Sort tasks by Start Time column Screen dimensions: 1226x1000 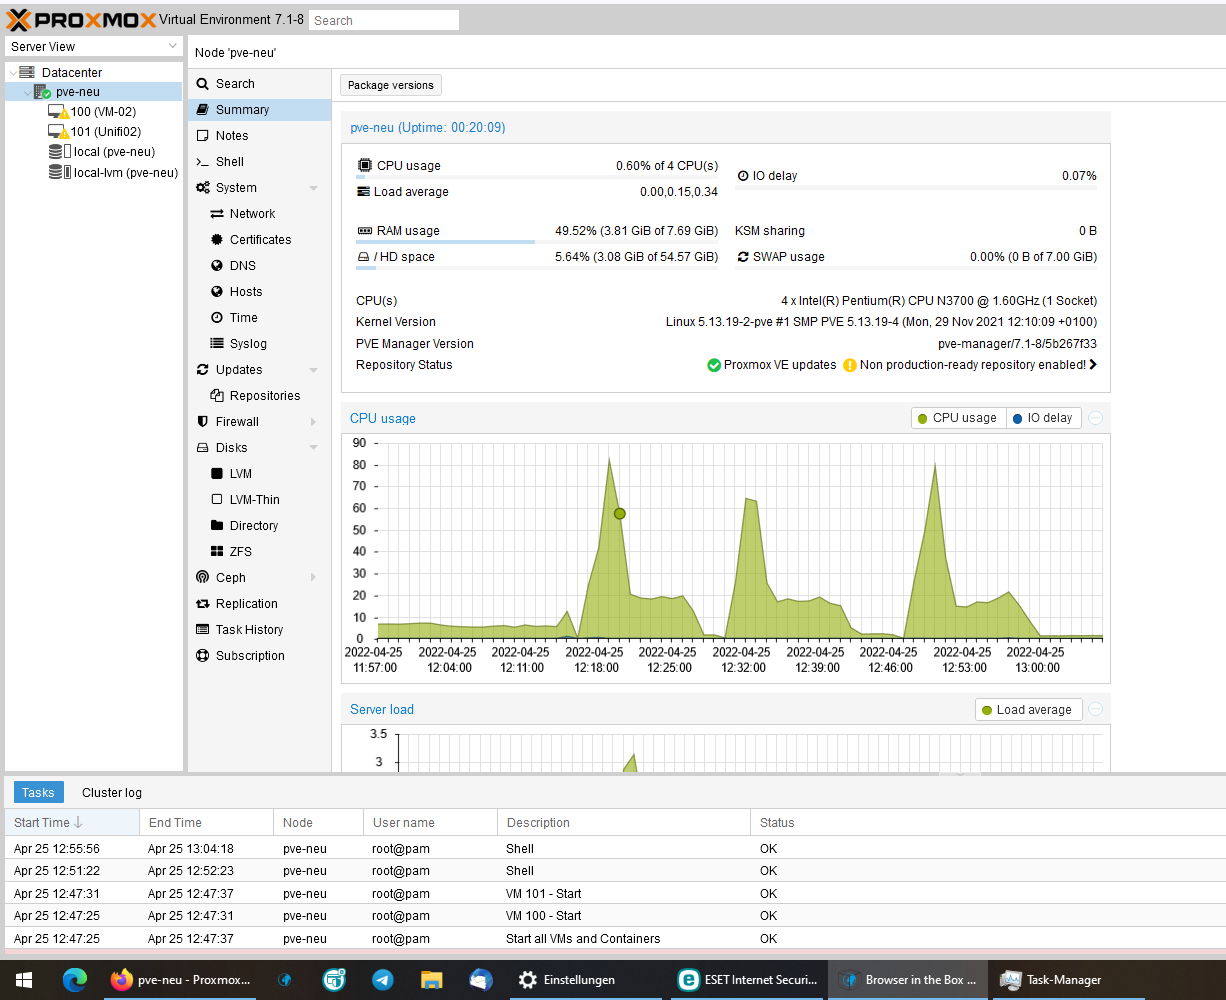(x=72, y=823)
